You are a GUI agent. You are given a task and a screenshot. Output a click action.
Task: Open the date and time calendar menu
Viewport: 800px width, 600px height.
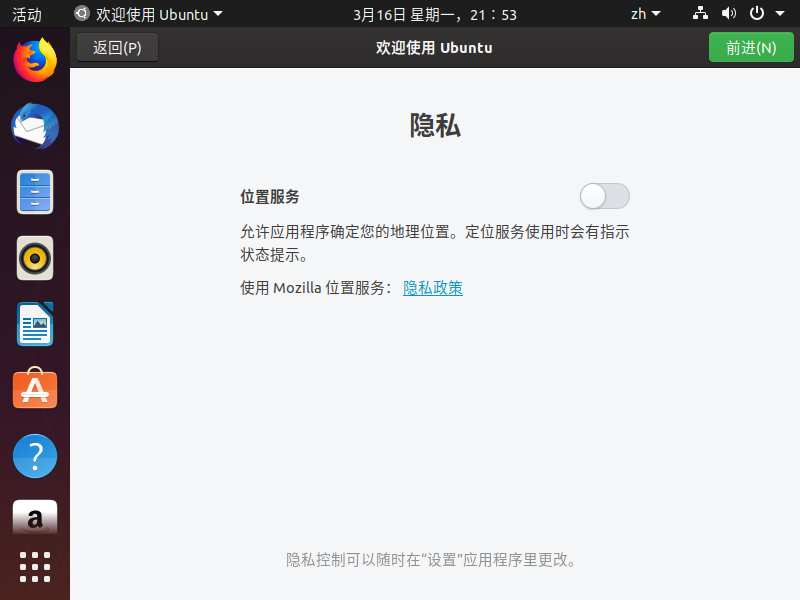(x=435, y=14)
